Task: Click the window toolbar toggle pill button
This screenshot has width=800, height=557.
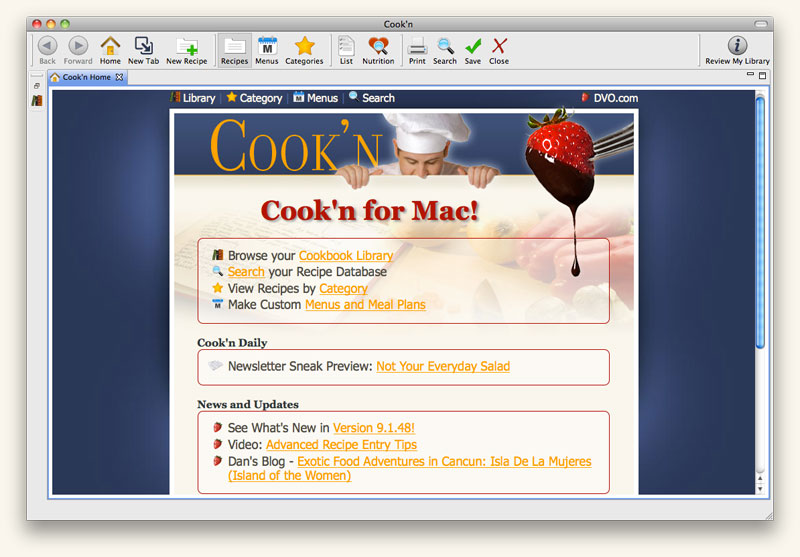Action: pos(761,24)
